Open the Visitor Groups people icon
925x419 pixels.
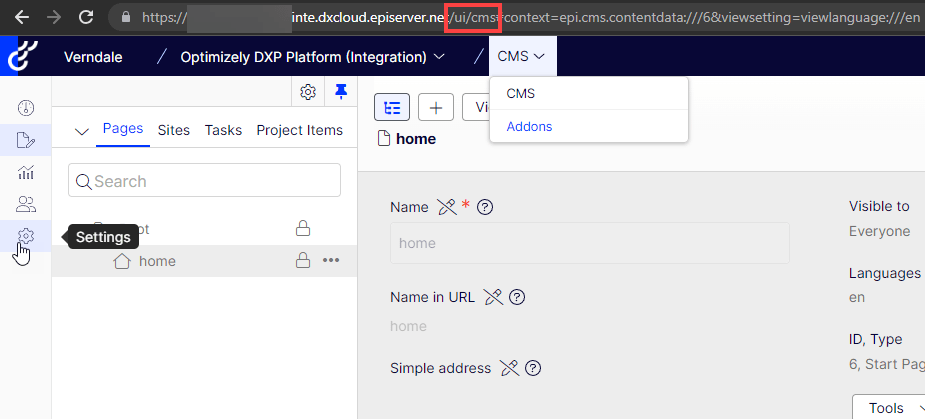click(26, 204)
